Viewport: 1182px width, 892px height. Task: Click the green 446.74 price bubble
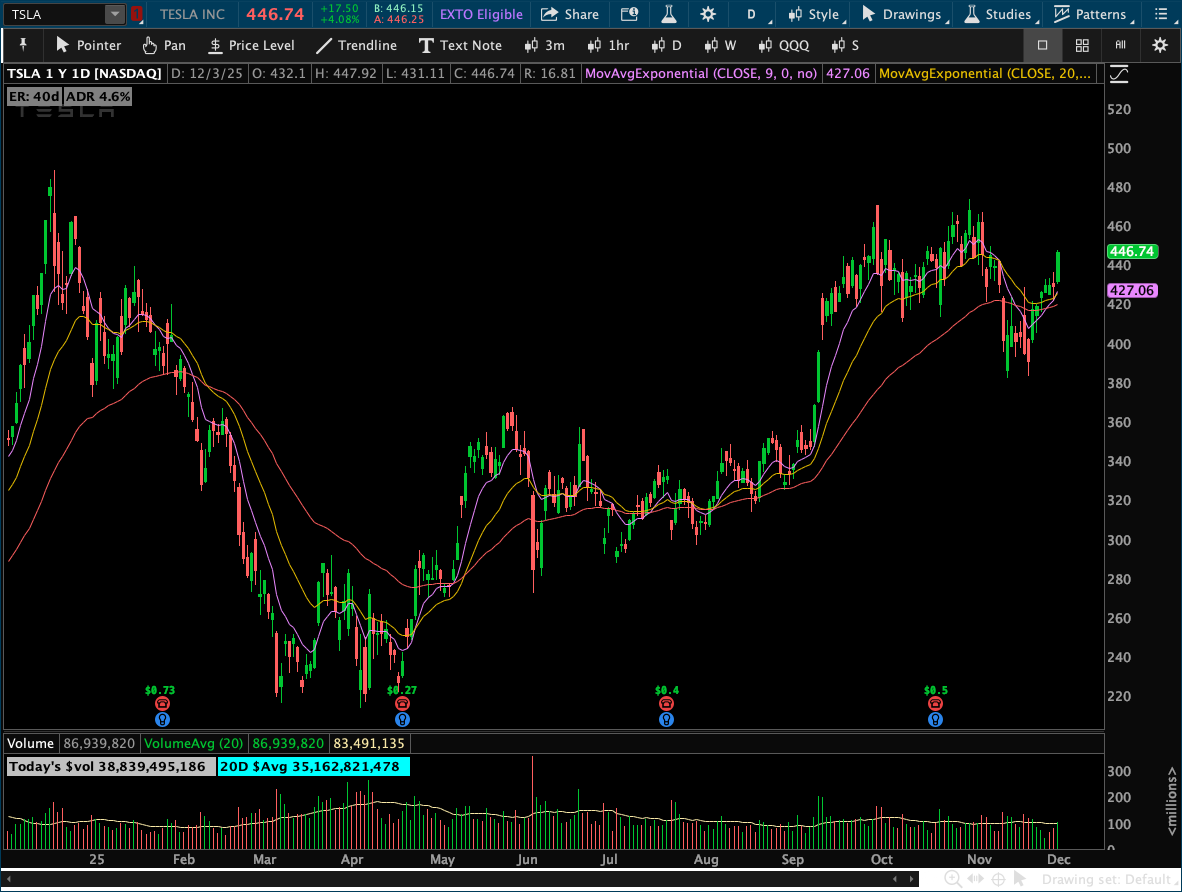1132,251
